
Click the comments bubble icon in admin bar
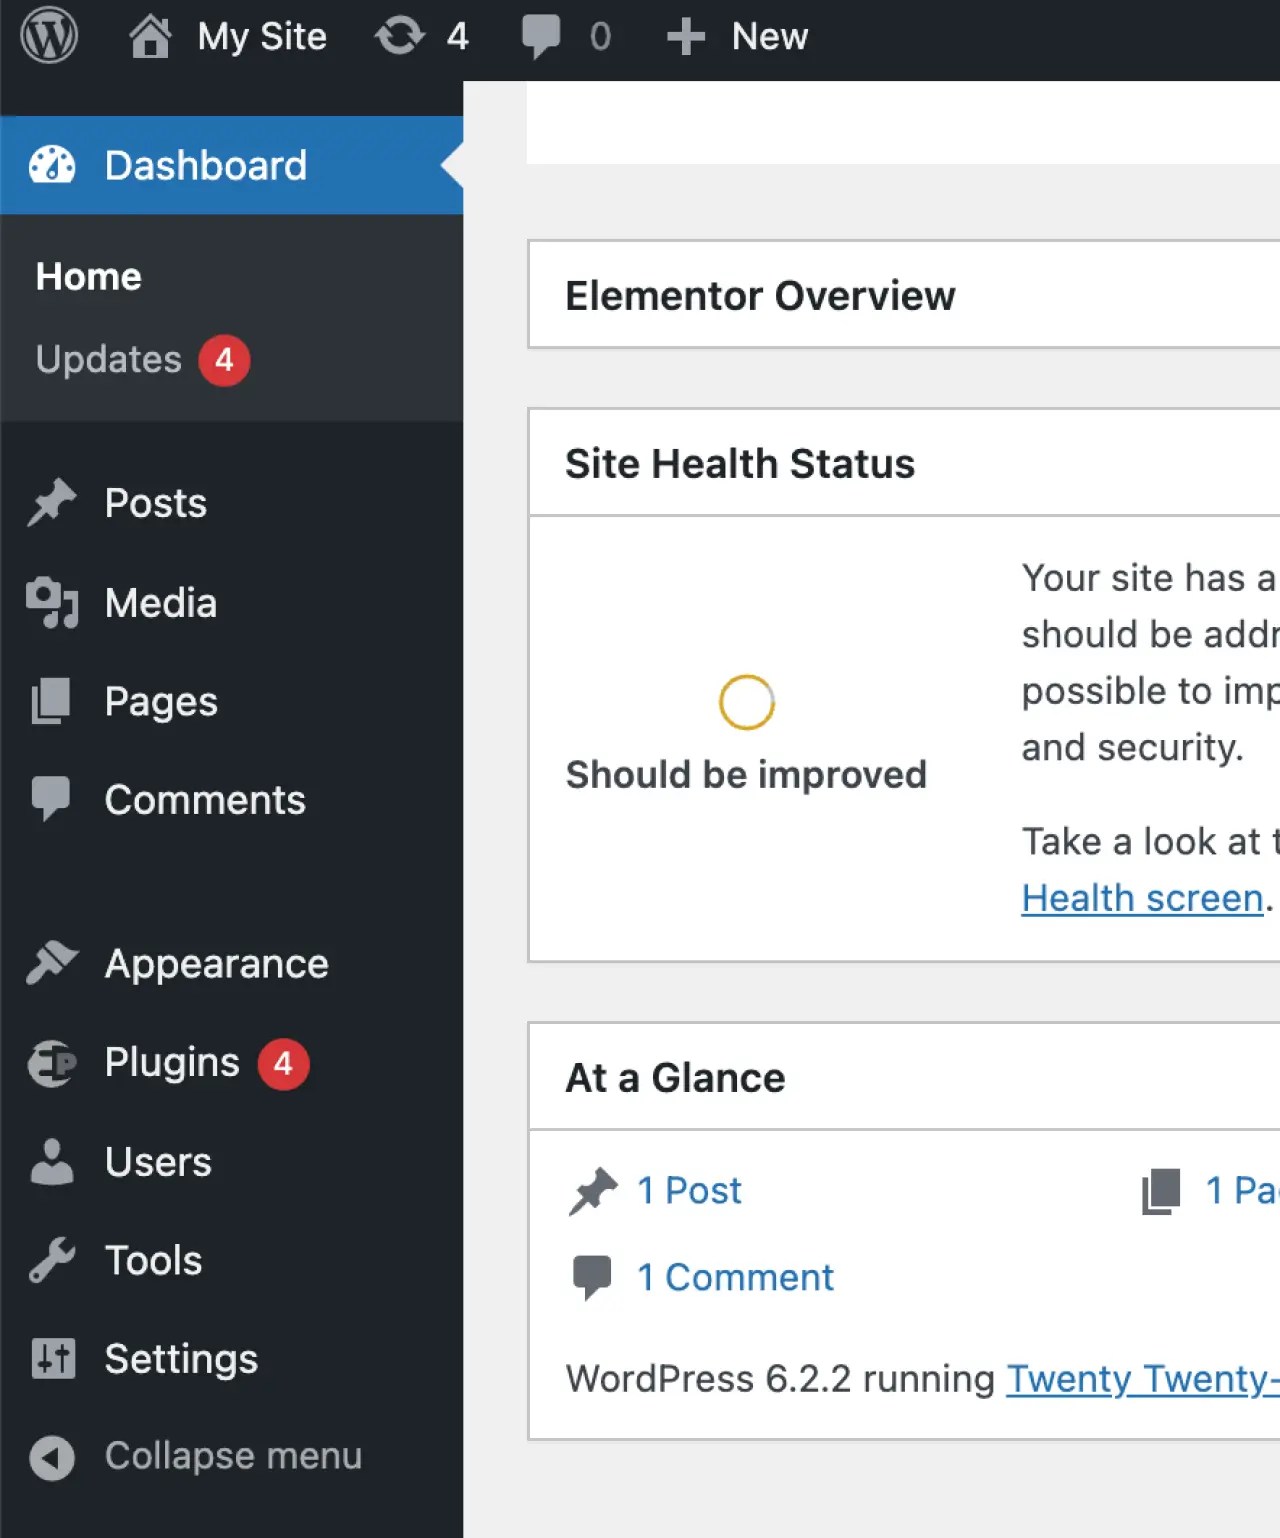pyautogui.click(x=541, y=37)
